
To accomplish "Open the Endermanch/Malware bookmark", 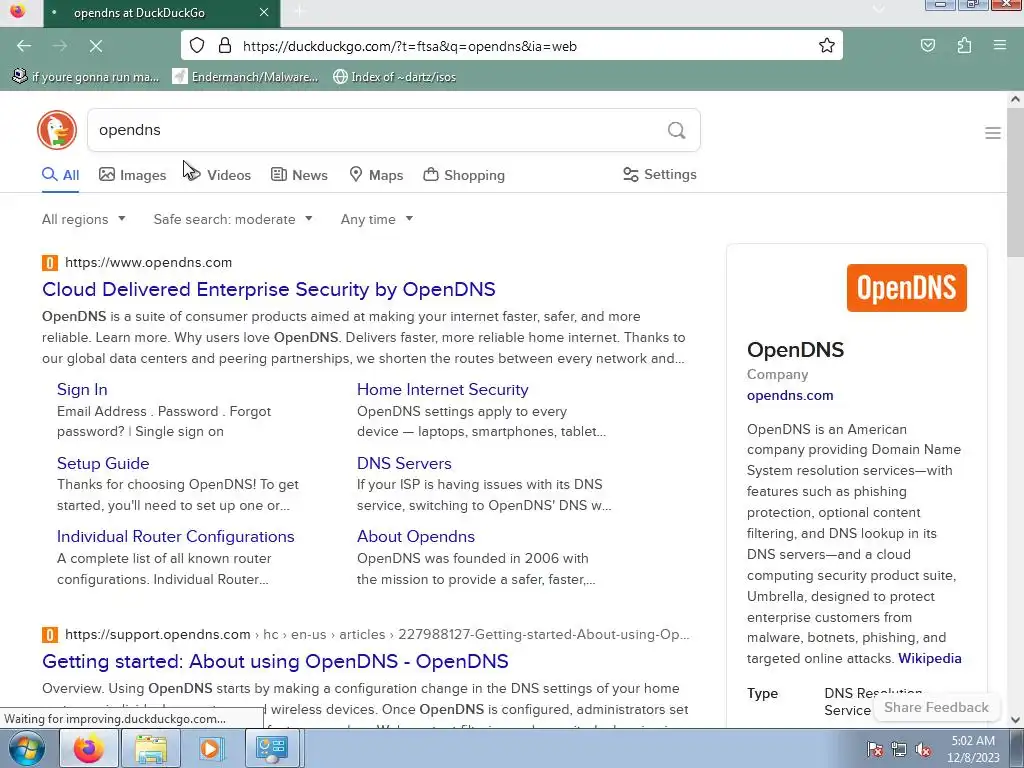I will pos(245,77).
